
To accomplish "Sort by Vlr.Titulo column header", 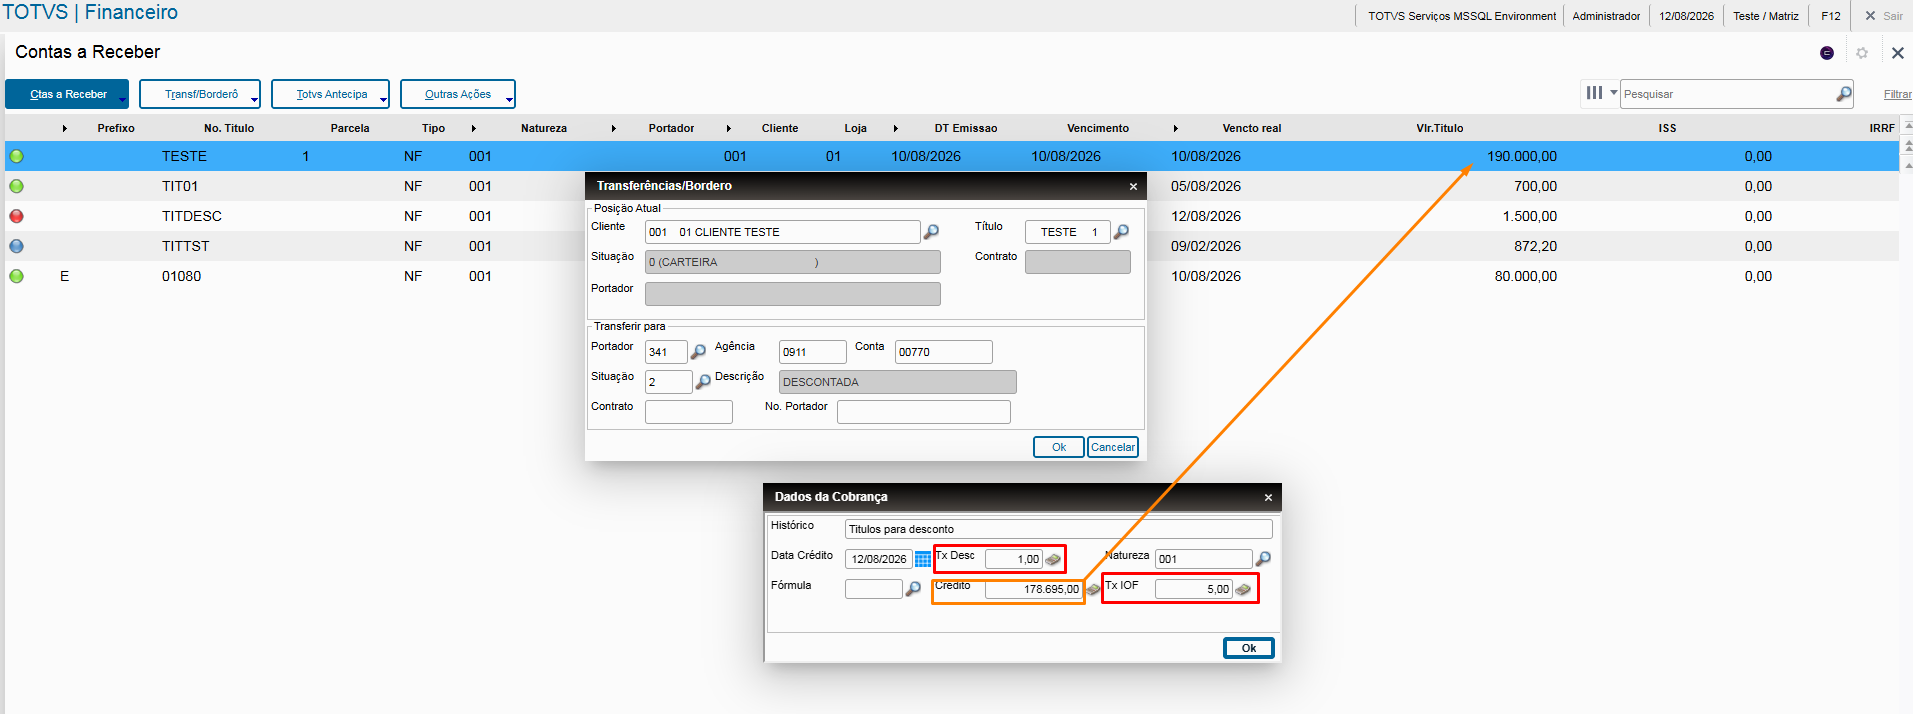I will (x=1439, y=128).
